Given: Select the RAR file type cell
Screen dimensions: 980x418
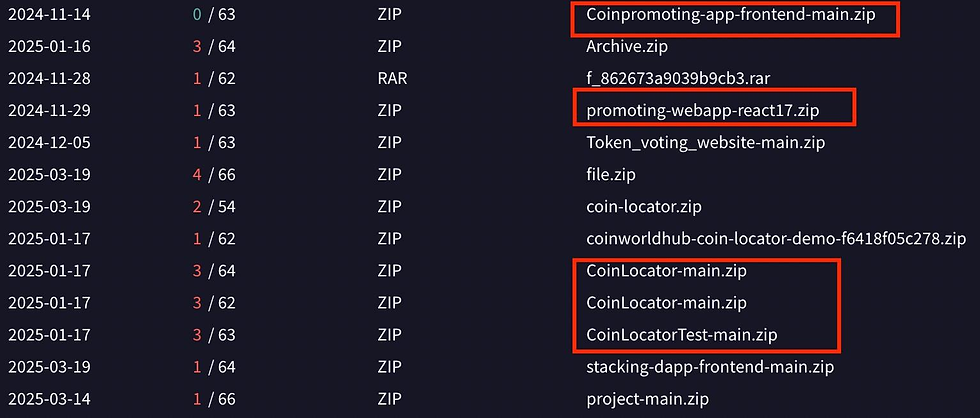Looking at the screenshot, I should 392,79.
